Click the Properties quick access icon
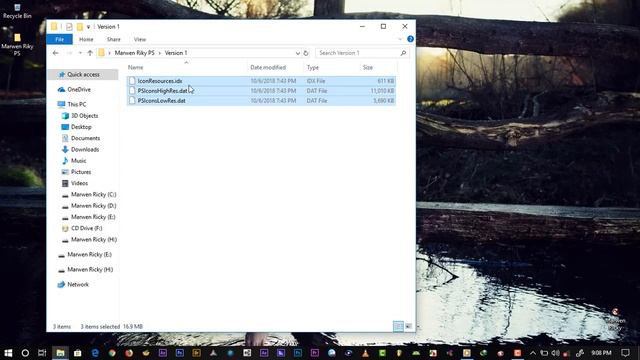Image resolution: width=640 pixels, height=360 pixels. tap(69, 27)
